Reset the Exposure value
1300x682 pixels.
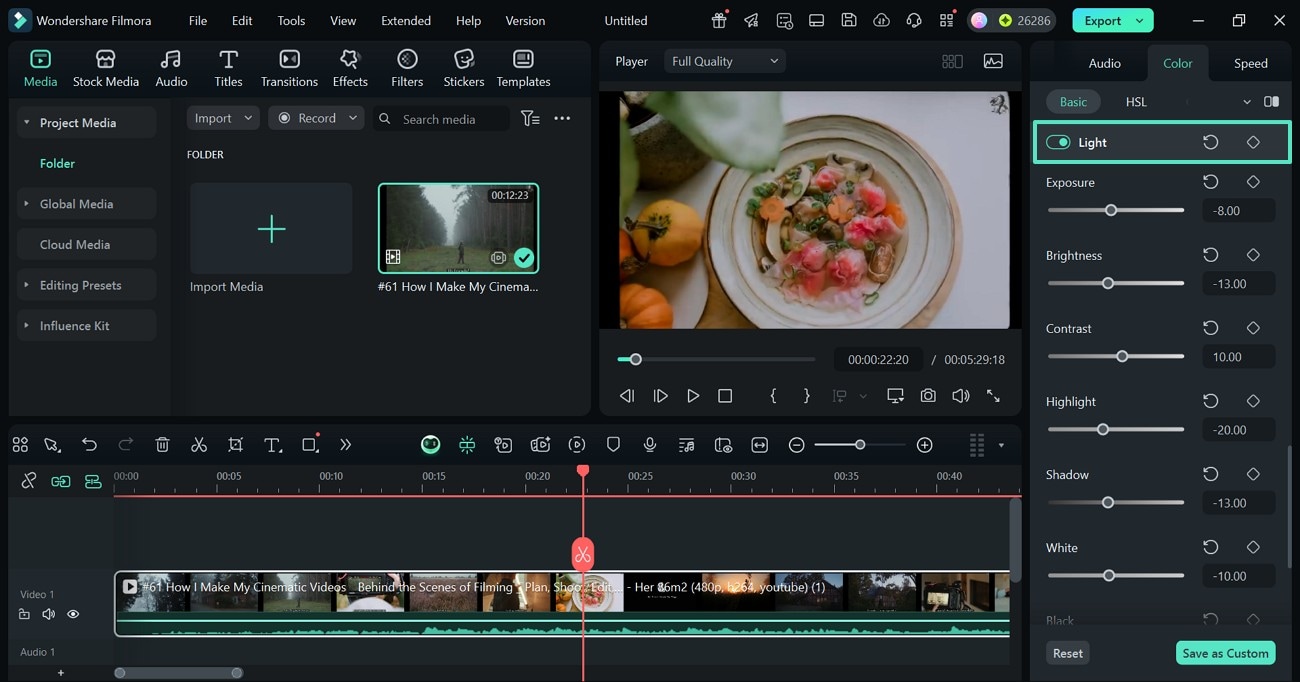[x=1210, y=182]
